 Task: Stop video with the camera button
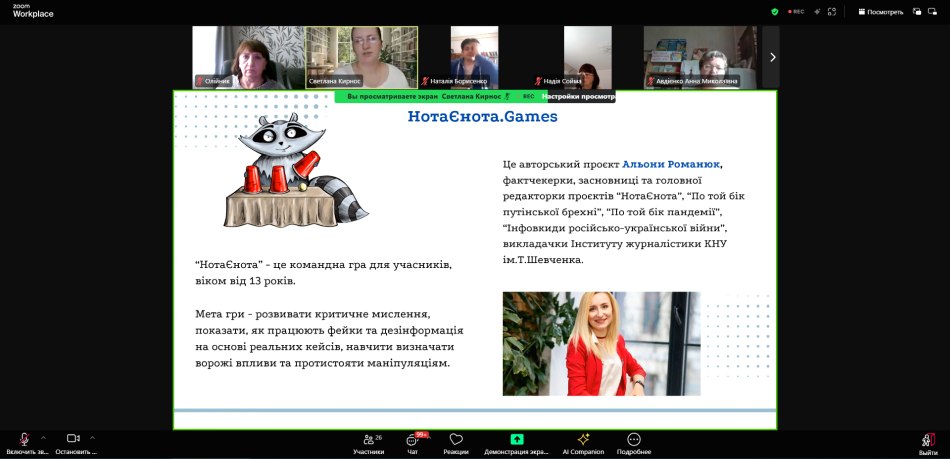(72, 439)
